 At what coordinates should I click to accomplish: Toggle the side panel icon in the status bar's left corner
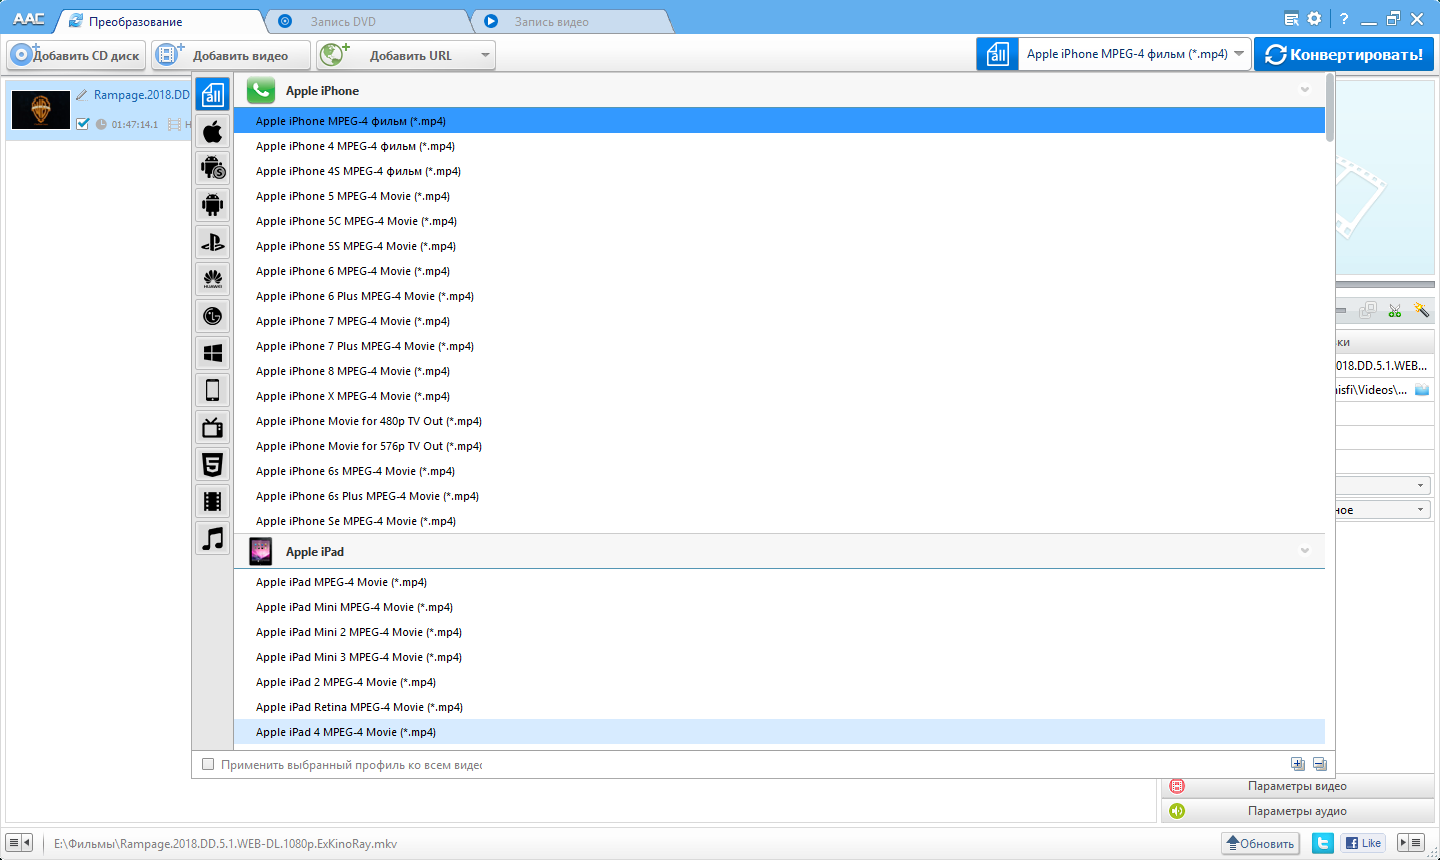click(x=19, y=843)
